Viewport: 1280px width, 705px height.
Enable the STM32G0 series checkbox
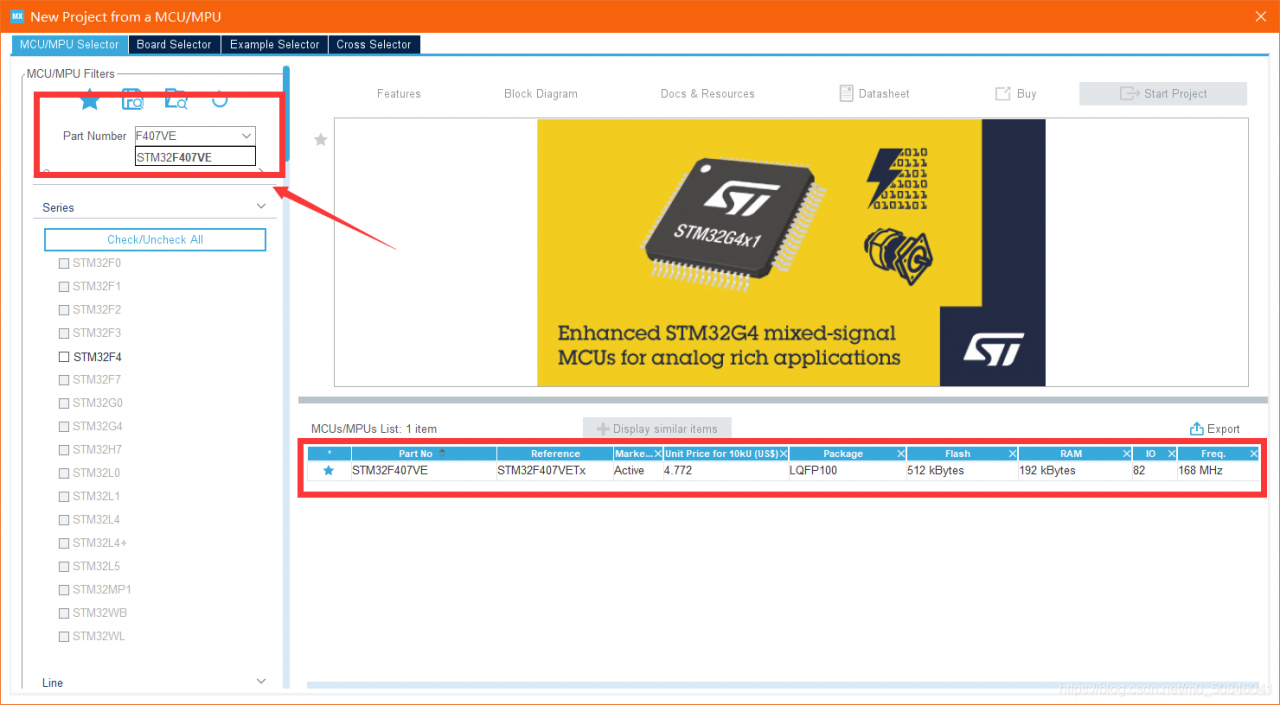64,403
